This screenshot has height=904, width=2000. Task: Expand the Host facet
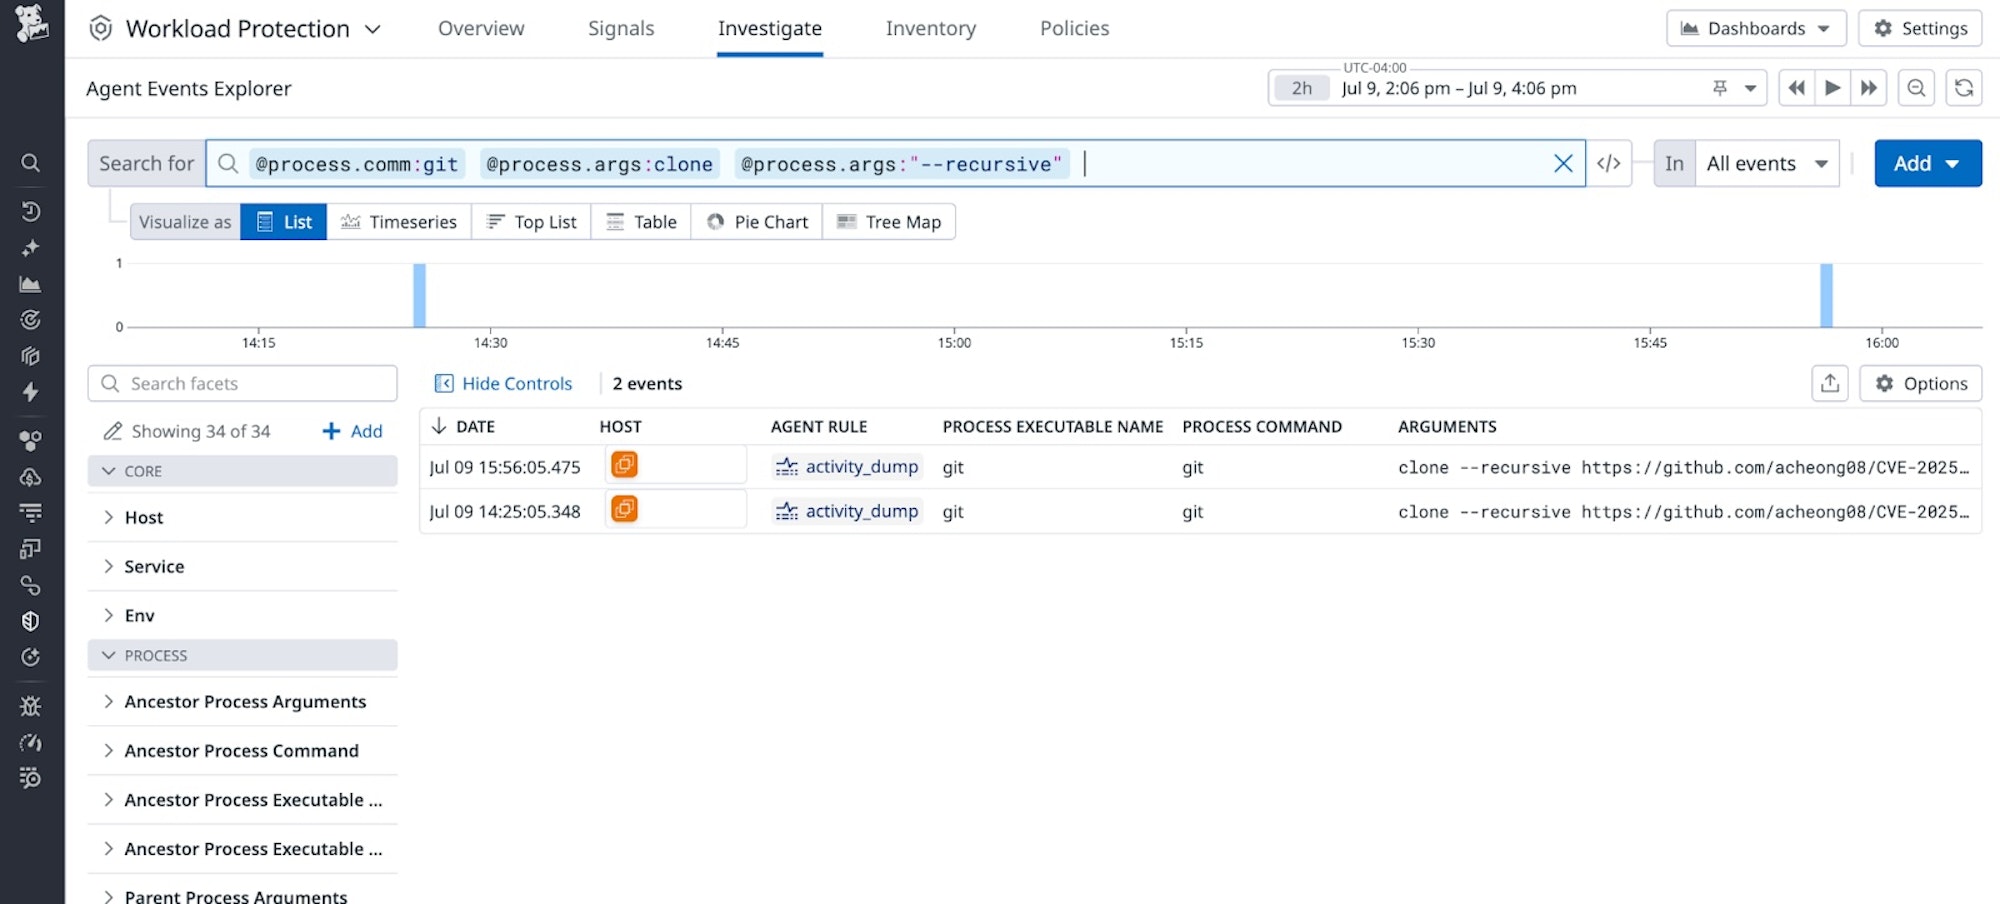pyautogui.click(x=143, y=518)
